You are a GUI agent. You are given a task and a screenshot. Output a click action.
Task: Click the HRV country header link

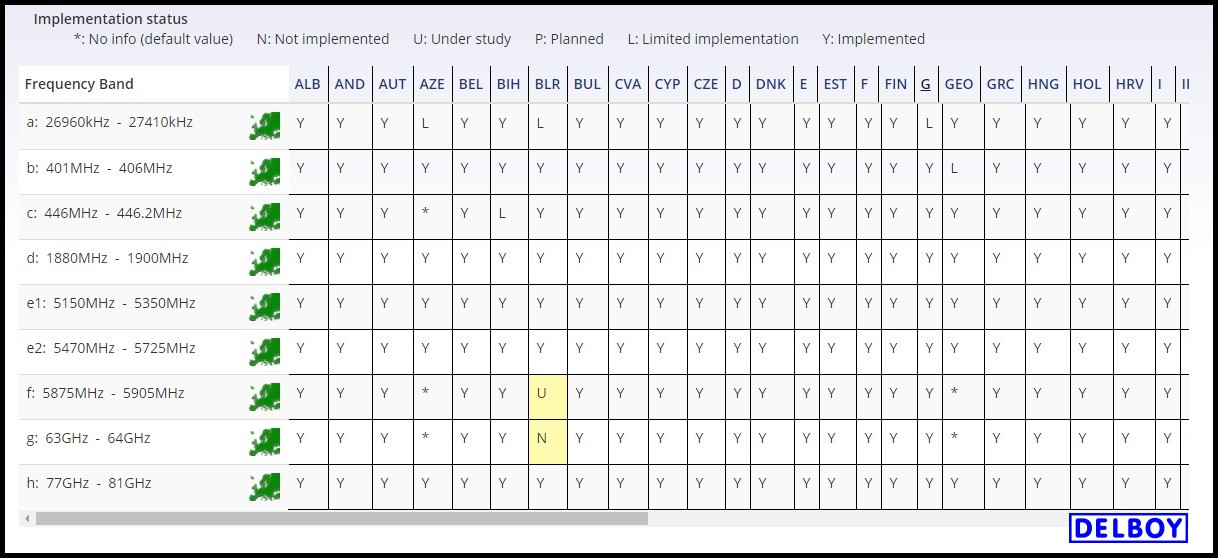pyautogui.click(x=1129, y=84)
